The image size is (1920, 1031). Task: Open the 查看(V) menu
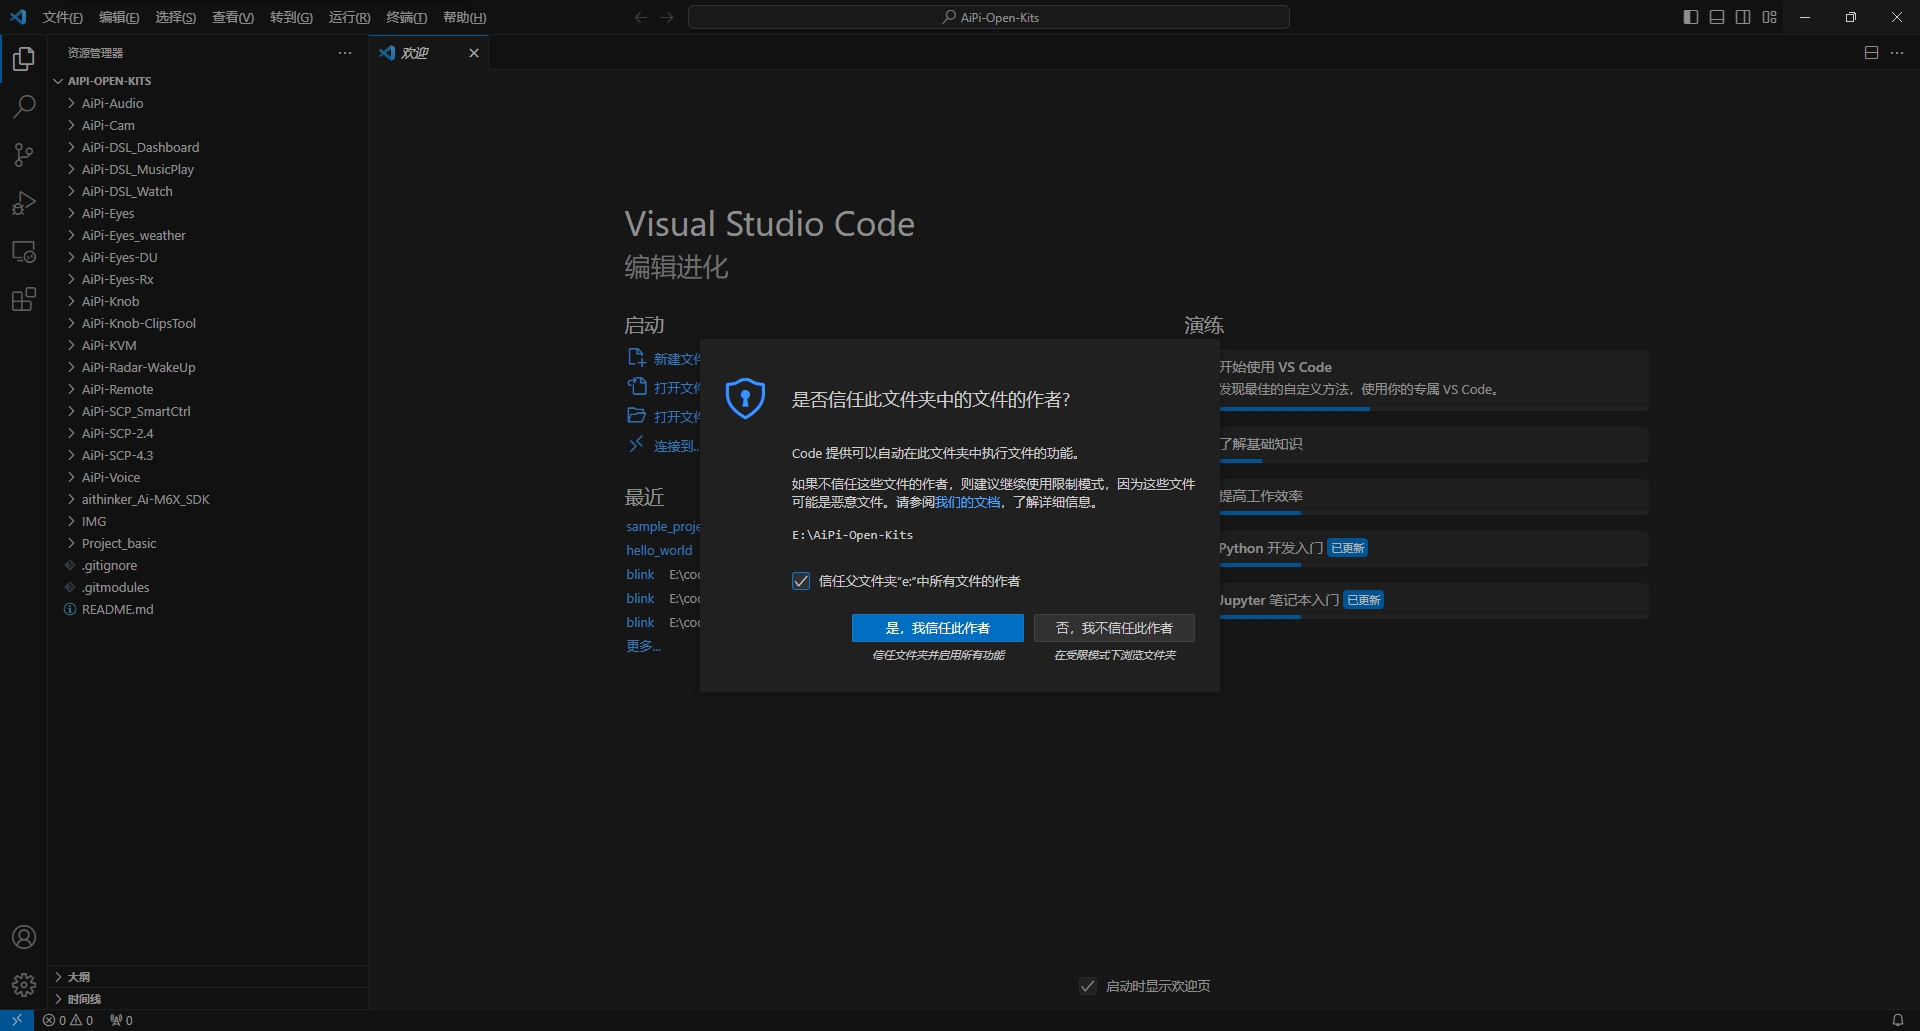pos(233,17)
